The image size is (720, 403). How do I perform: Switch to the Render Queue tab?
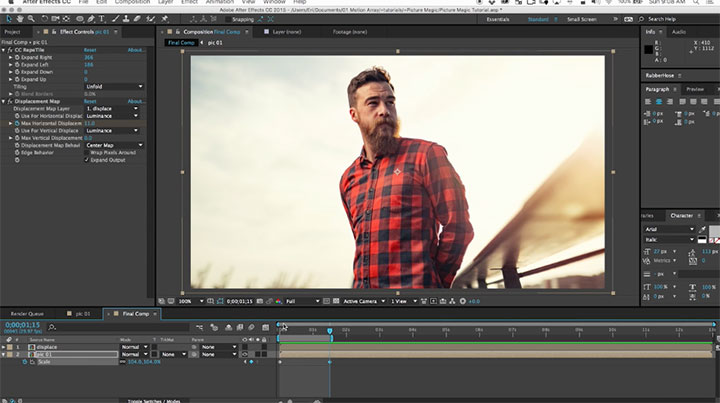(x=27, y=314)
